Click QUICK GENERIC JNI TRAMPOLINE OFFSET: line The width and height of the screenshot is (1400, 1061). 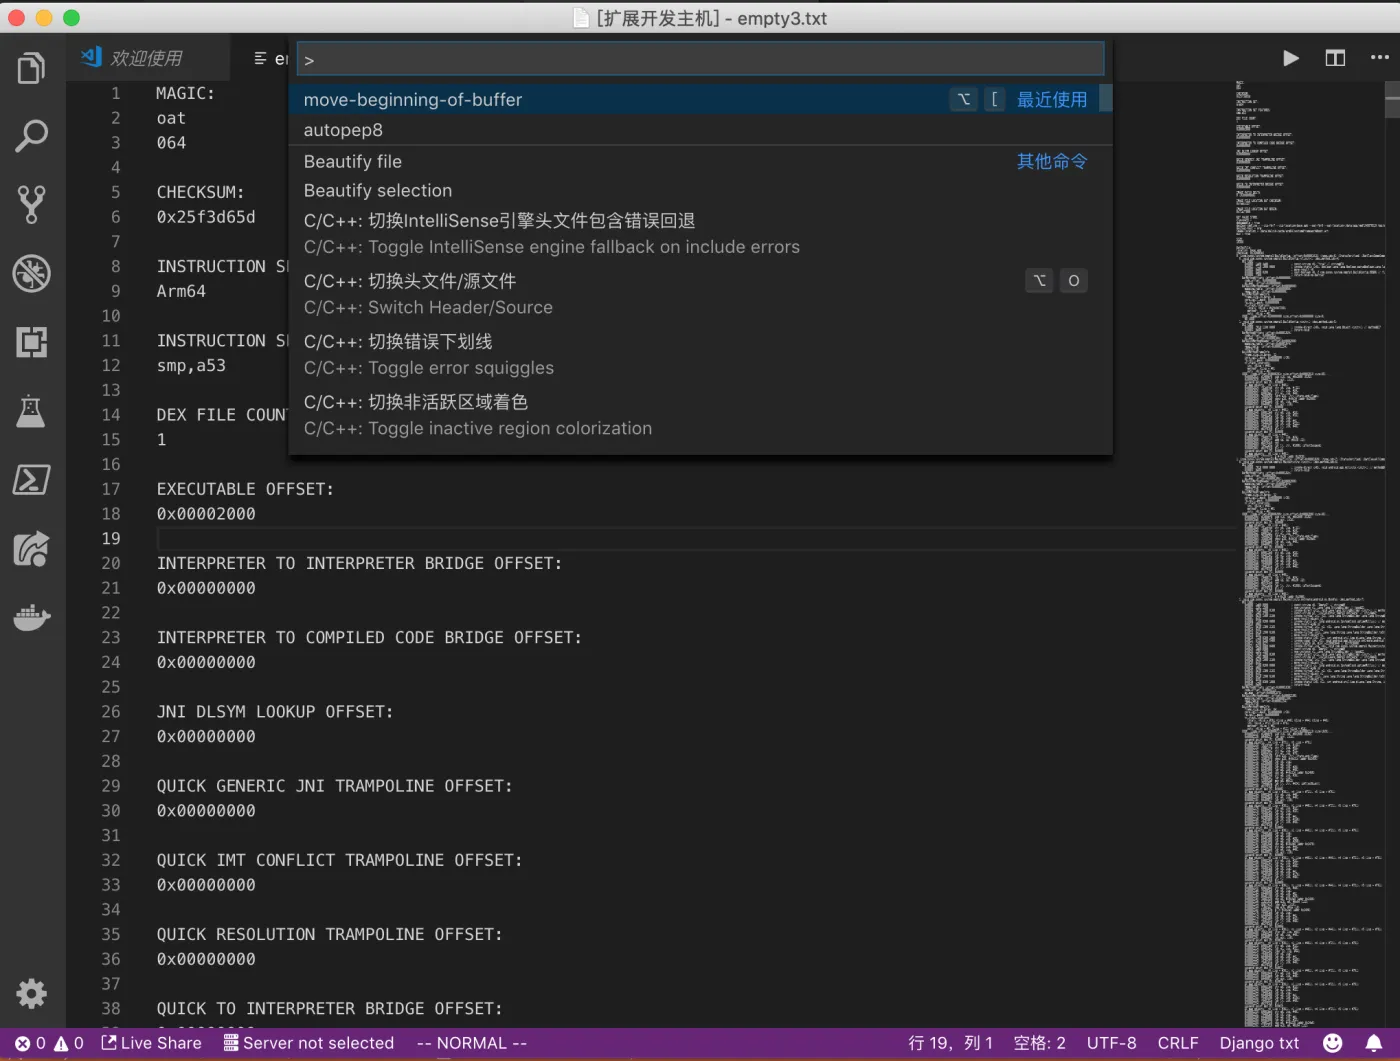tap(334, 786)
